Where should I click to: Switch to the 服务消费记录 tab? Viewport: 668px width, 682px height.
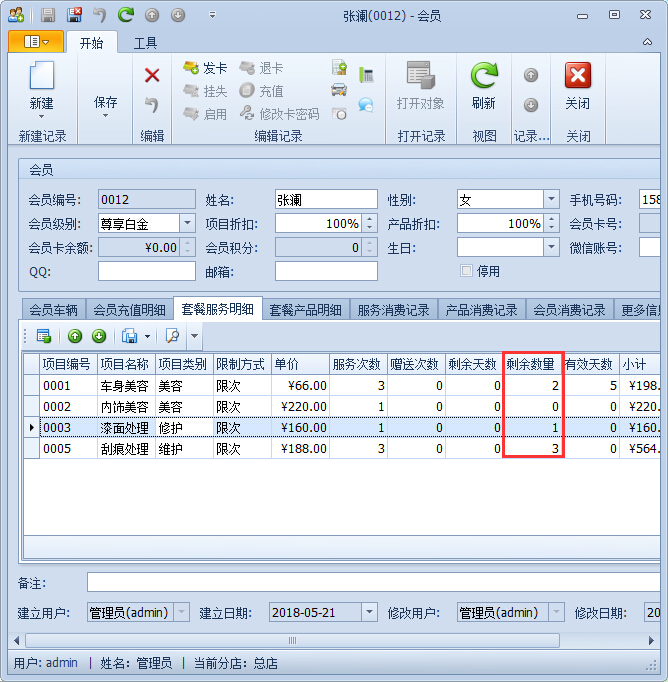(393, 310)
